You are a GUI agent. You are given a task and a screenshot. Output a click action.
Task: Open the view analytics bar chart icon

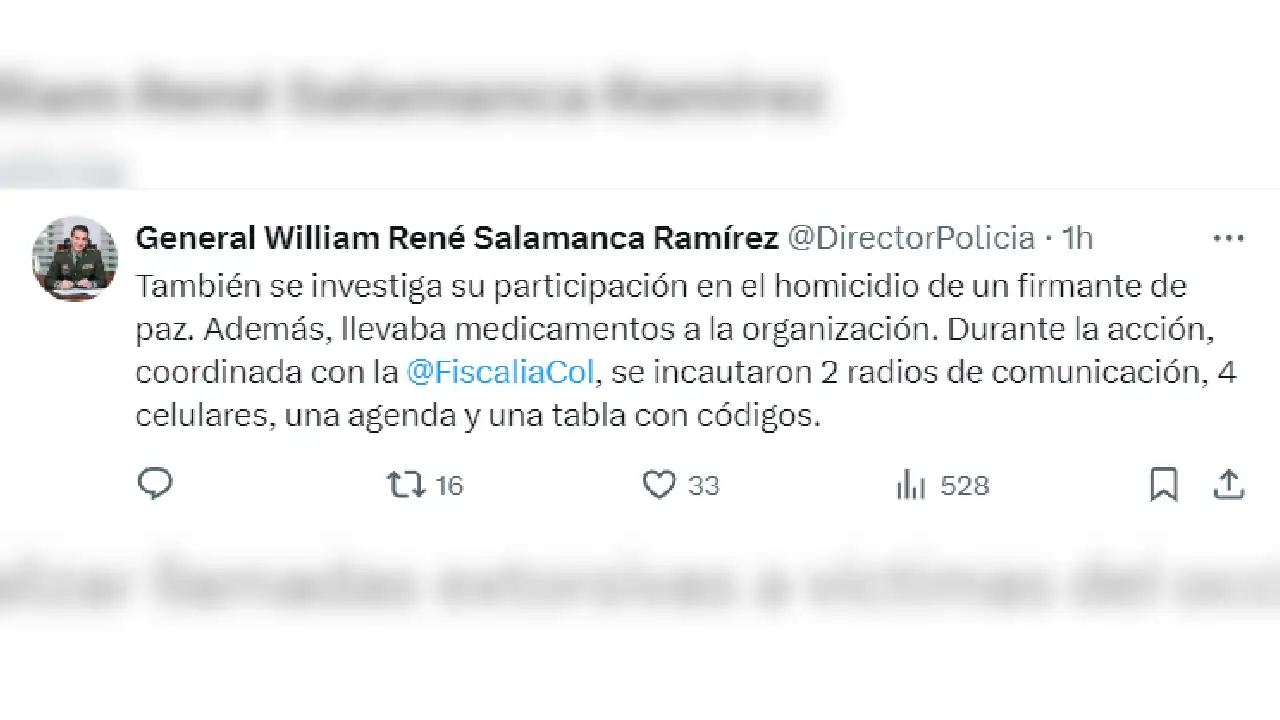coord(910,485)
